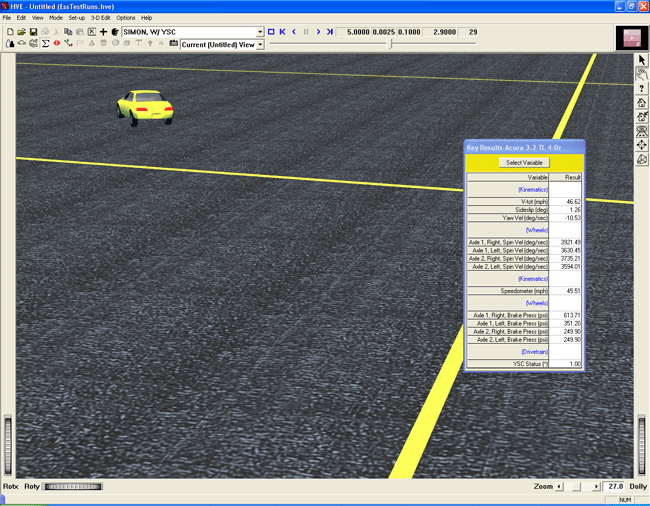This screenshot has height=506, width=650.
Task: Click the New document icon
Action: pyautogui.click(x=9, y=32)
